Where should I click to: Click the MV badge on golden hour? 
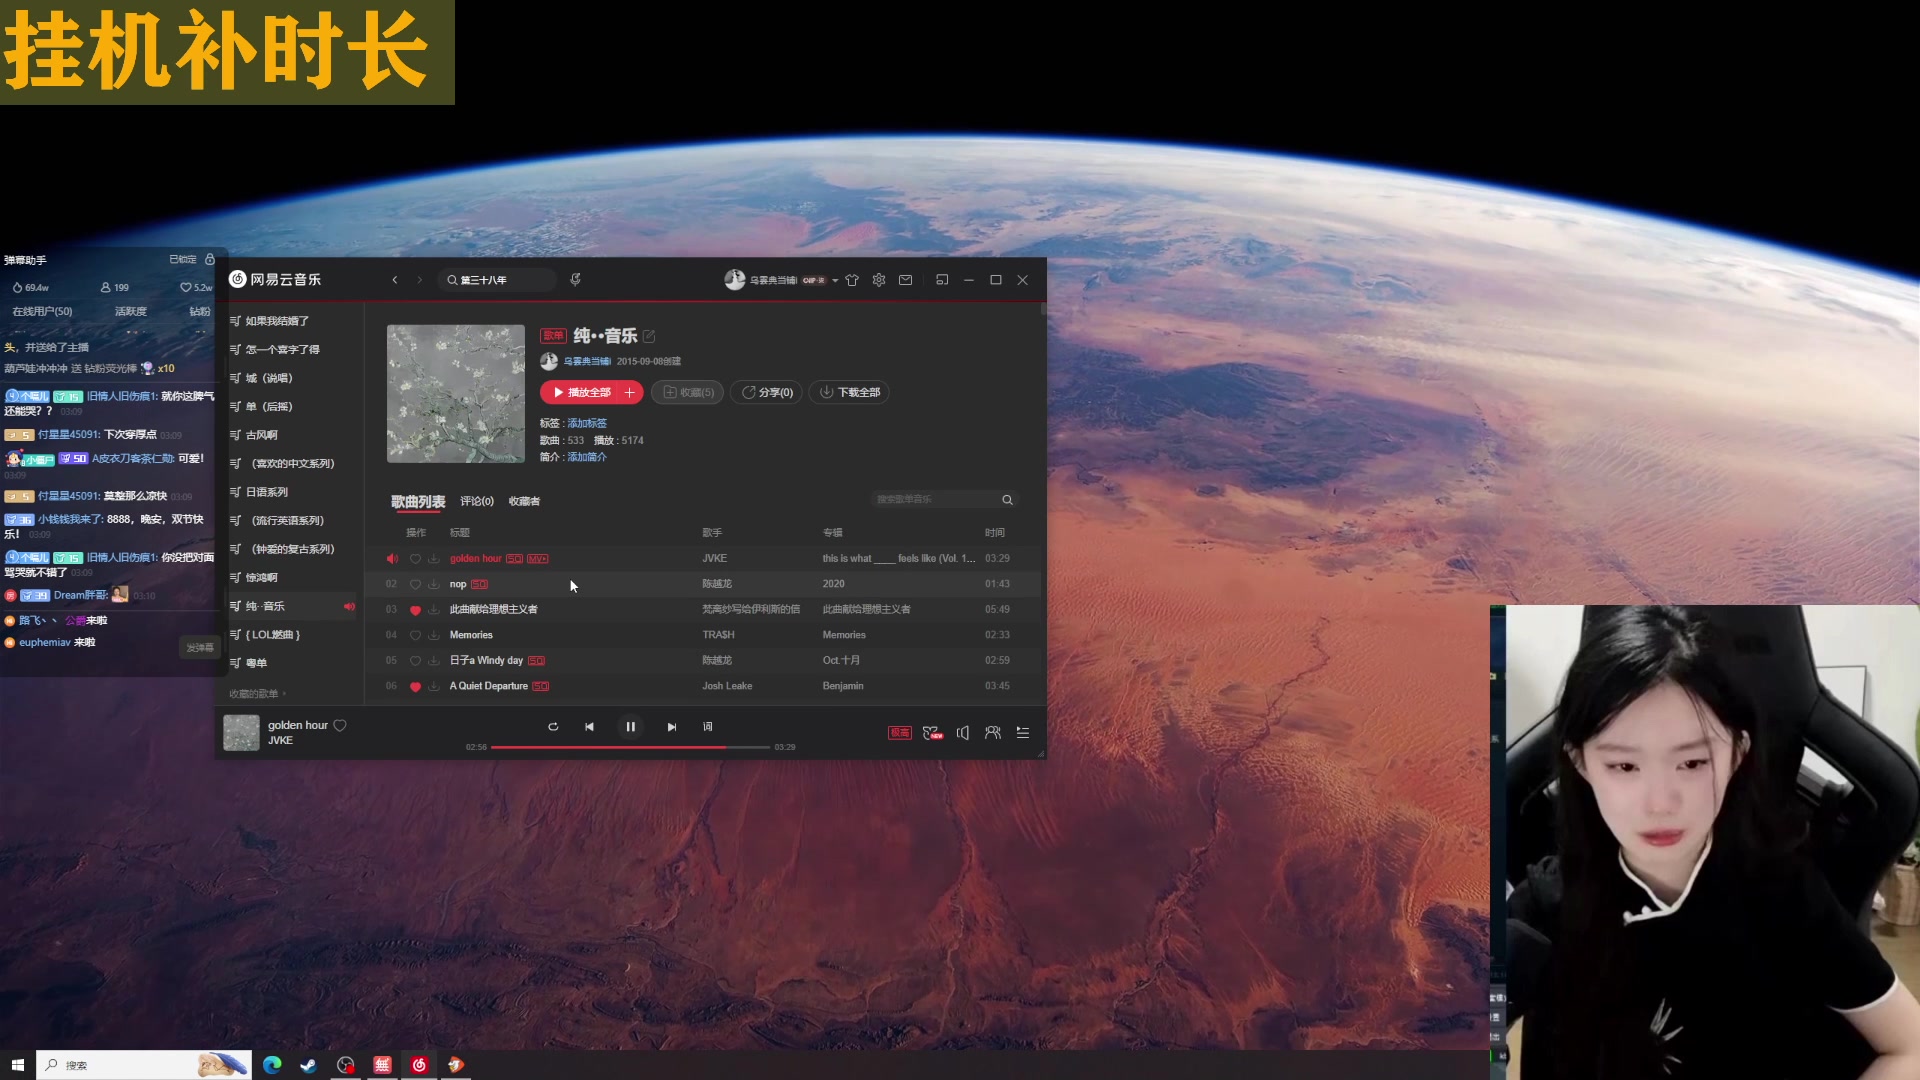538,559
